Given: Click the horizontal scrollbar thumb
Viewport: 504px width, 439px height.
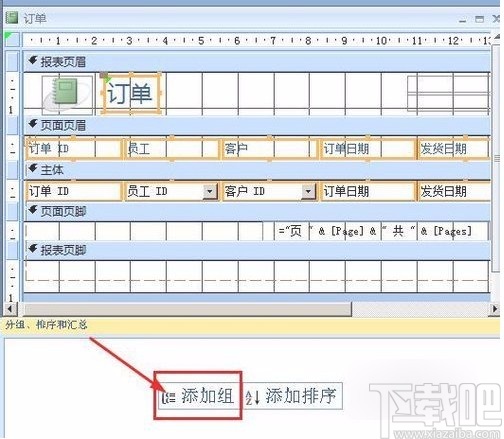Looking at the screenshot, I should coord(187,309).
